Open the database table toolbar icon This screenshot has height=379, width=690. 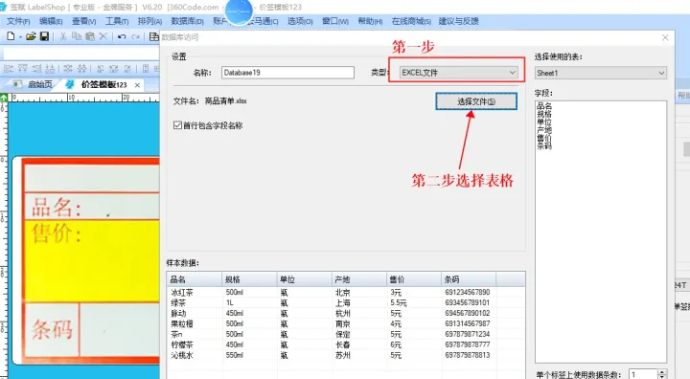coord(154,37)
